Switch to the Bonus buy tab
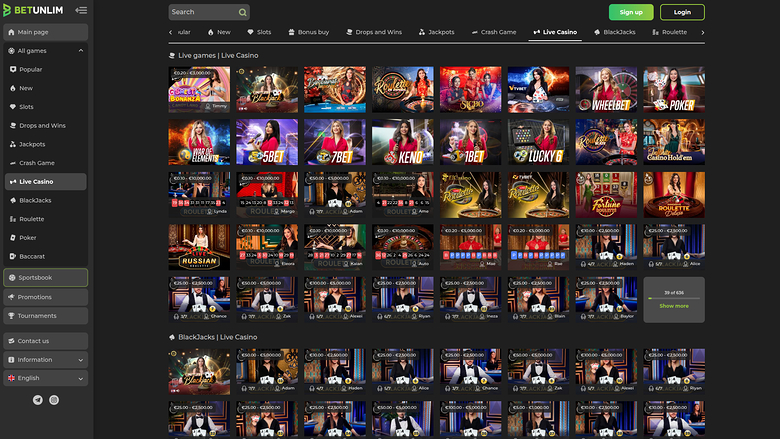 coord(312,32)
